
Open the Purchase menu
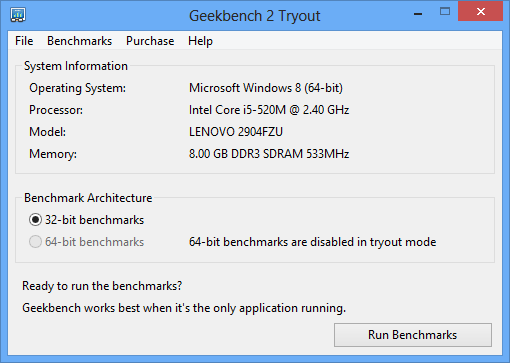click(x=150, y=41)
